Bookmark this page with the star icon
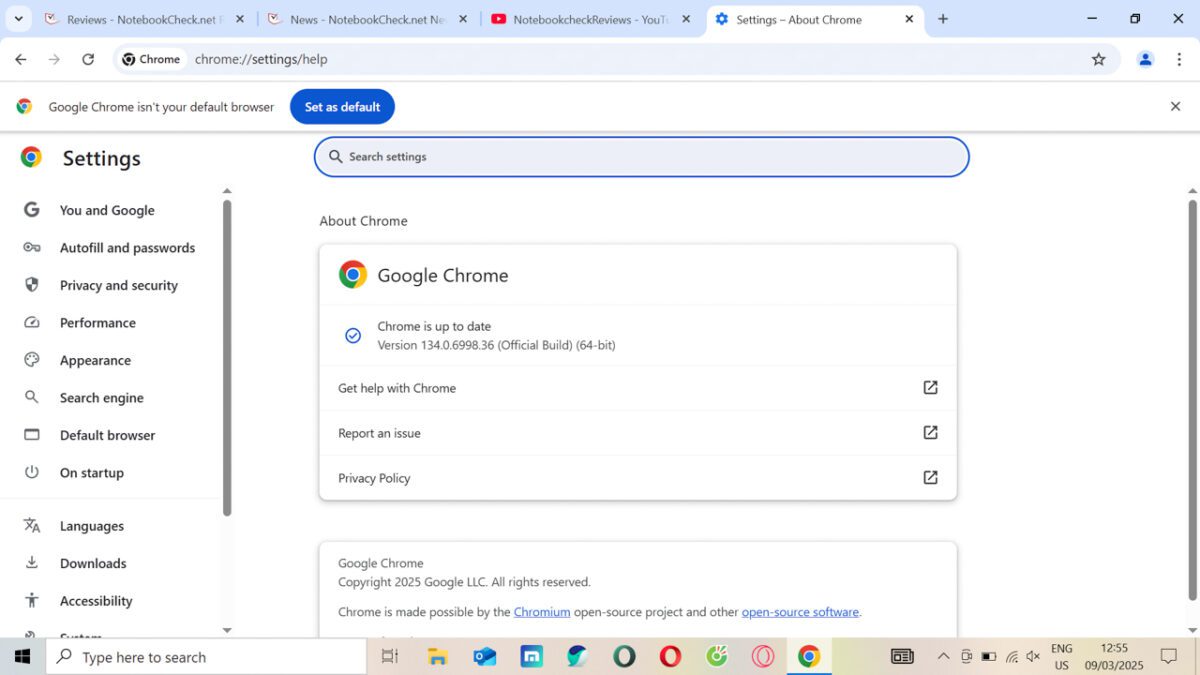The height and width of the screenshot is (675, 1200). coord(1099,59)
